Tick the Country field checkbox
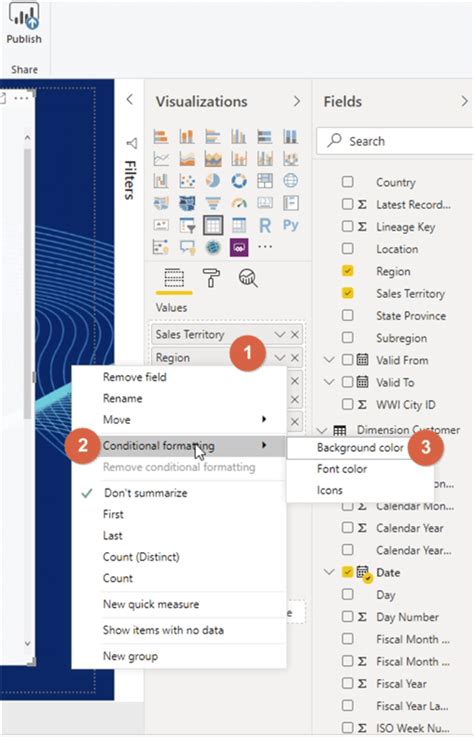 (x=348, y=182)
